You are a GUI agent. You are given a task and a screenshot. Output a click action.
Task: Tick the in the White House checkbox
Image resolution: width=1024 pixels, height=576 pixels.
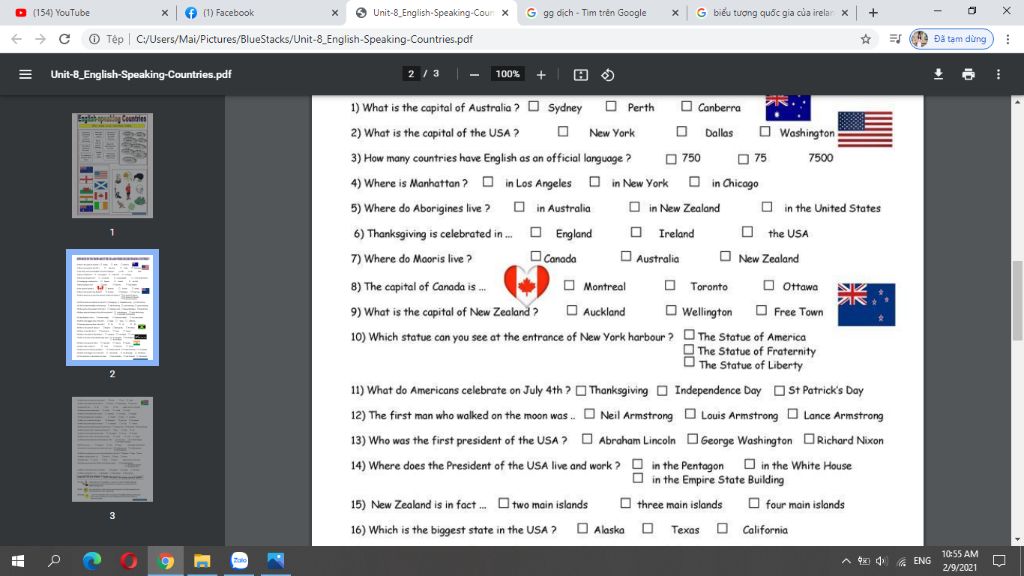pyautogui.click(x=750, y=464)
